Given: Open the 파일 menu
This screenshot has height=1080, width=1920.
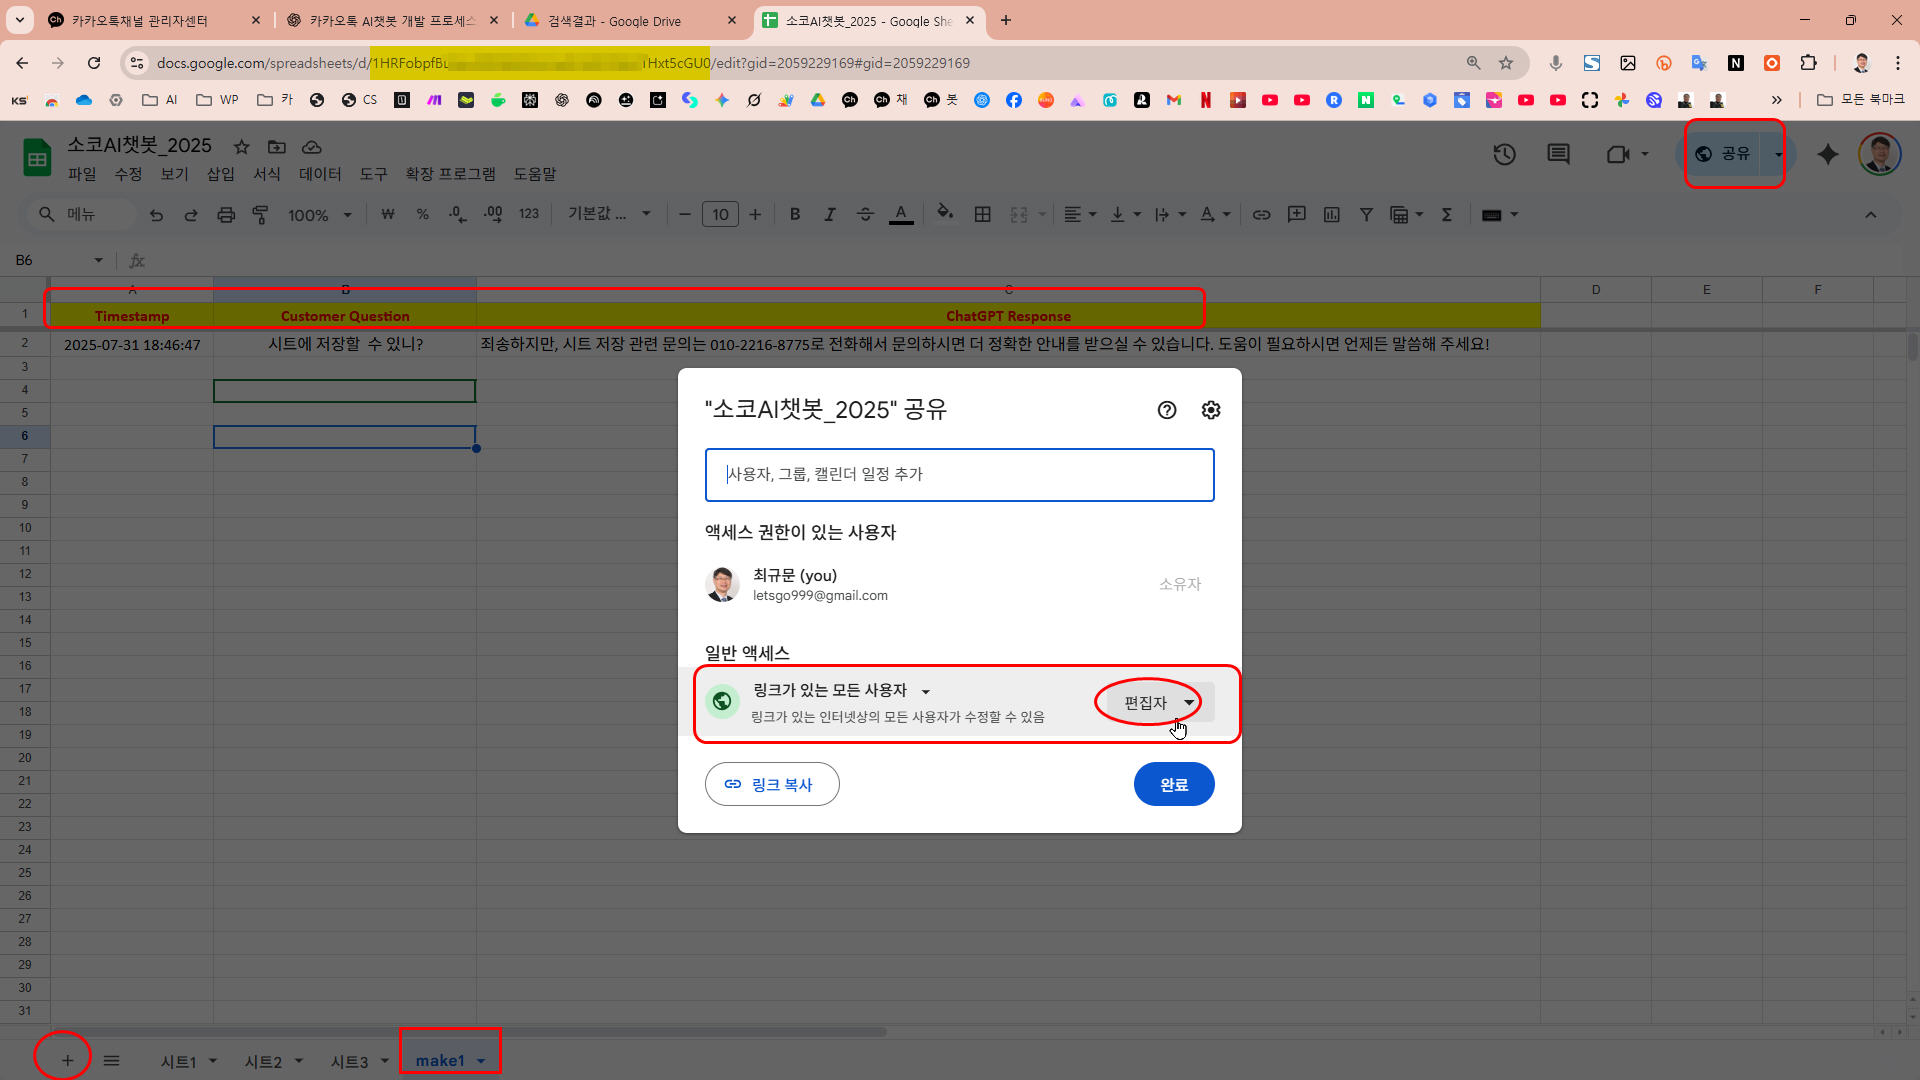Looking at the screenshot, I should point(82,174).
